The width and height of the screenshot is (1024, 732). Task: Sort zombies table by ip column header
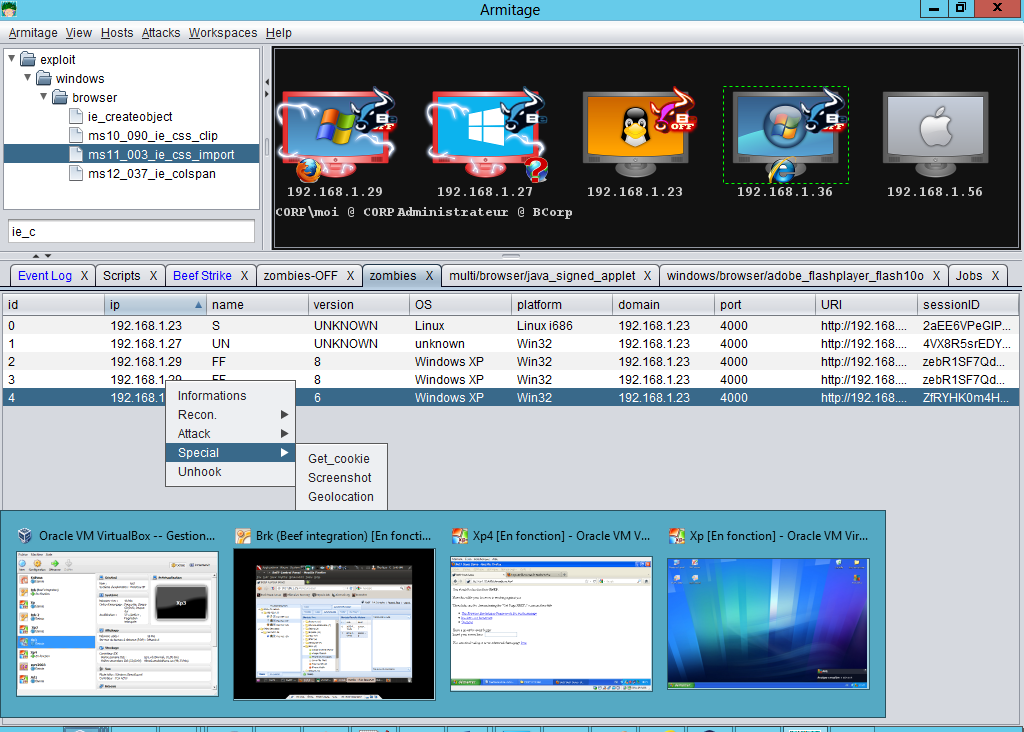155,305
